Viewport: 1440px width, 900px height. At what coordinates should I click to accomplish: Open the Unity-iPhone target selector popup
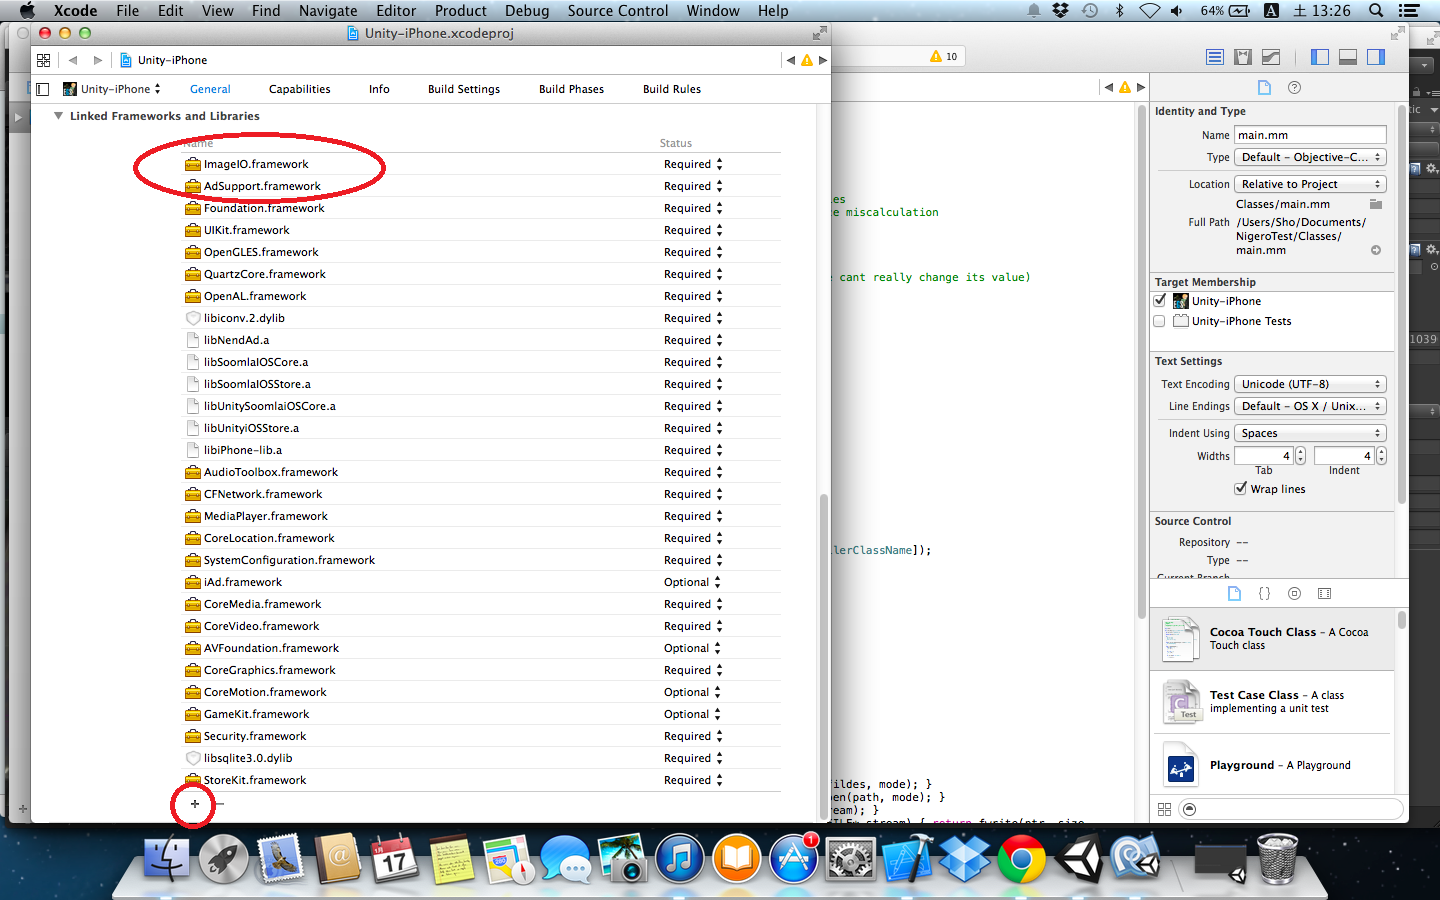click(x=112, y=89)
